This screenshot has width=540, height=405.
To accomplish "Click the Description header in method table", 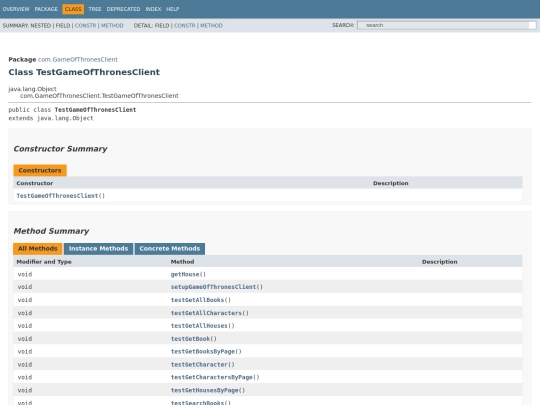I will 440,262.
